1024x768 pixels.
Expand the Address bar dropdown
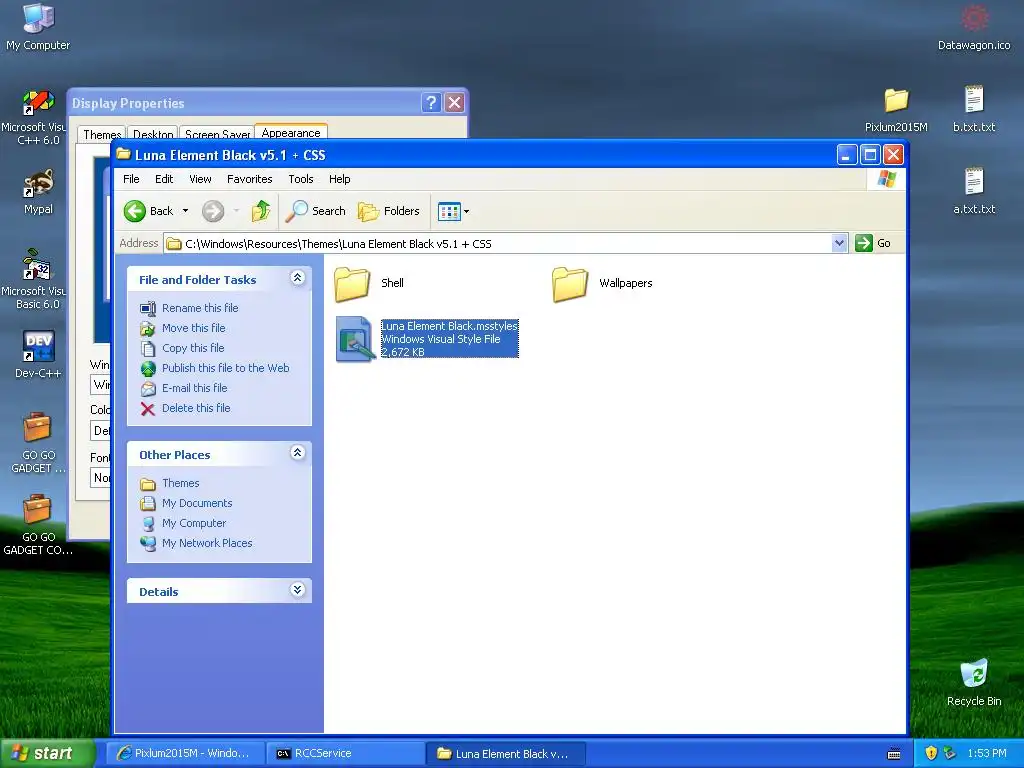point(839,244)
